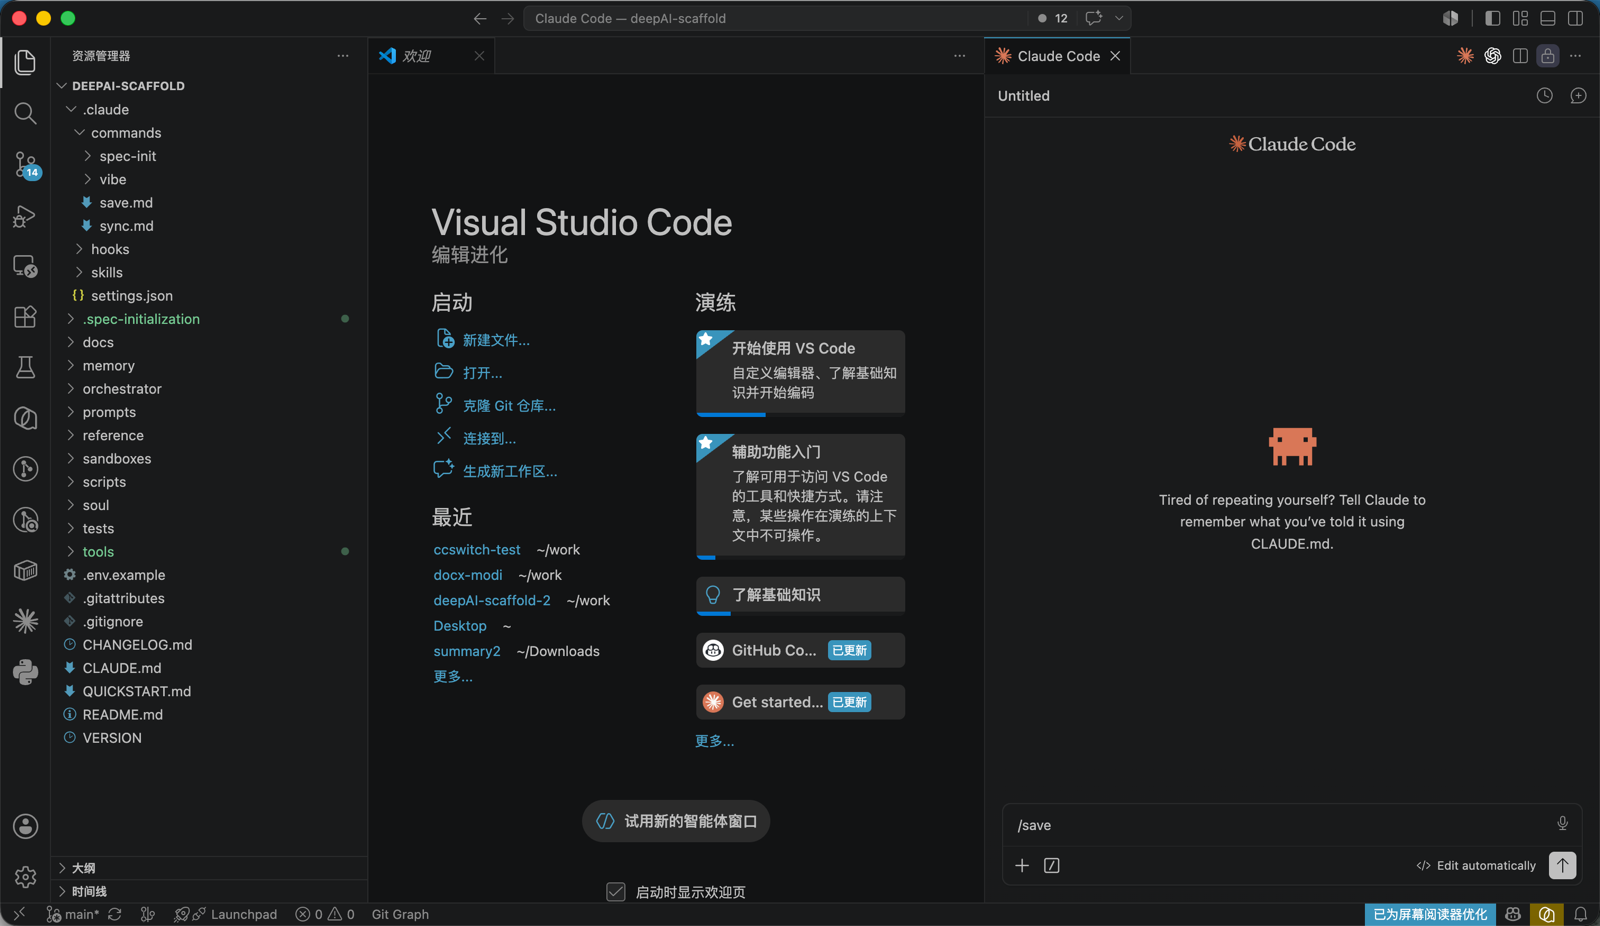This screenshot has height=926, width=1600.
Task: Start new conversation with plus bubble icon
Action: click(1578, 96)
